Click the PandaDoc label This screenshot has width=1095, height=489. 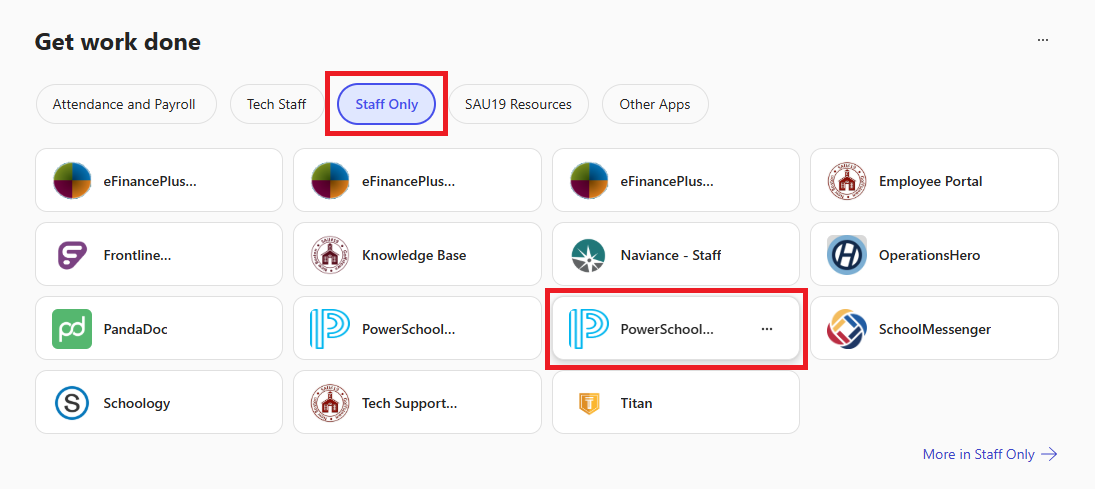coord(135,329)
